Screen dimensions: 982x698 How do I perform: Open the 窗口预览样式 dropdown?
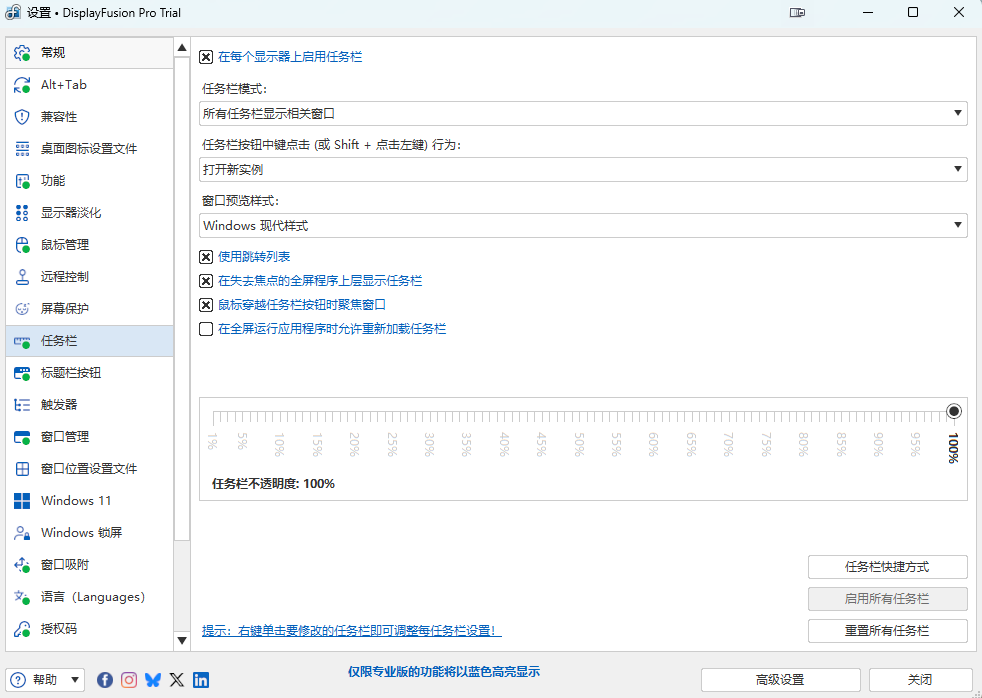(x=583, y=226)
